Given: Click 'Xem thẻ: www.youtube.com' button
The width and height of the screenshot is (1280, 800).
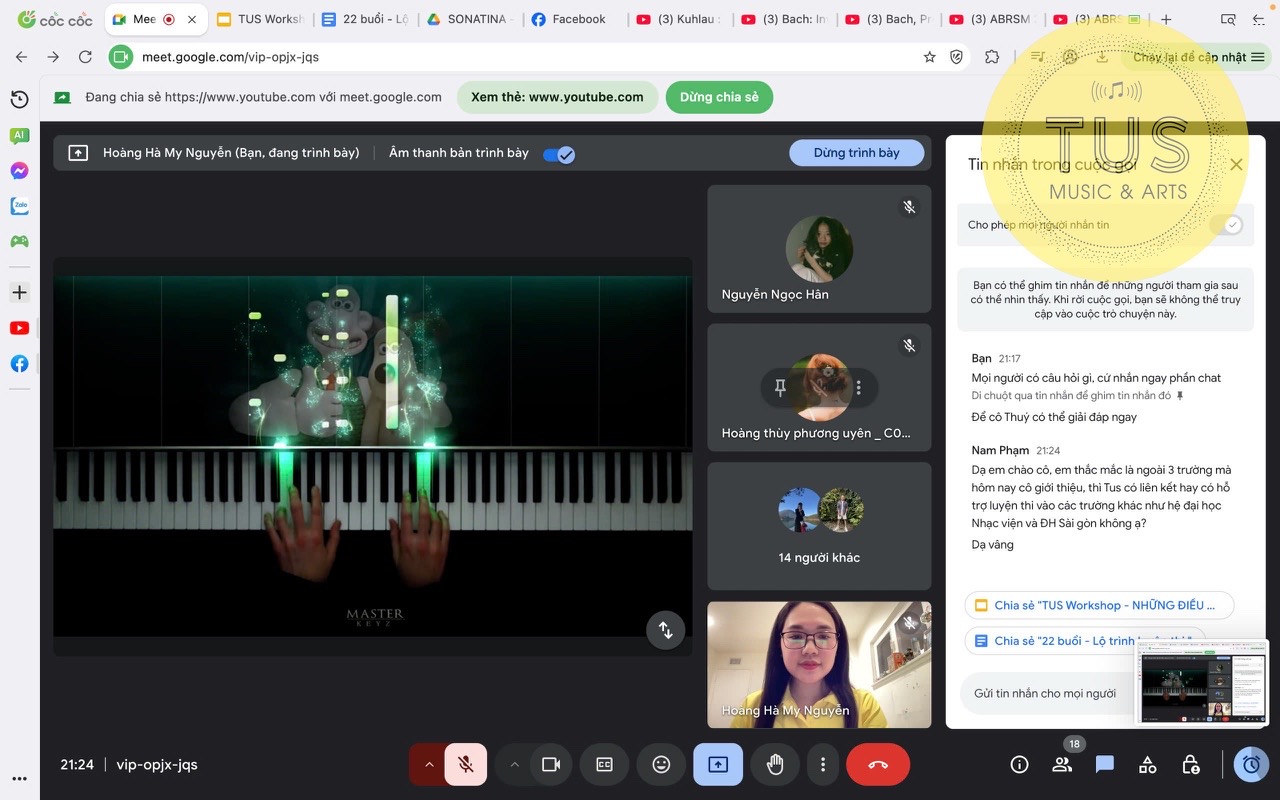Looking at the screenshot, I should click(x=557, y=97).
